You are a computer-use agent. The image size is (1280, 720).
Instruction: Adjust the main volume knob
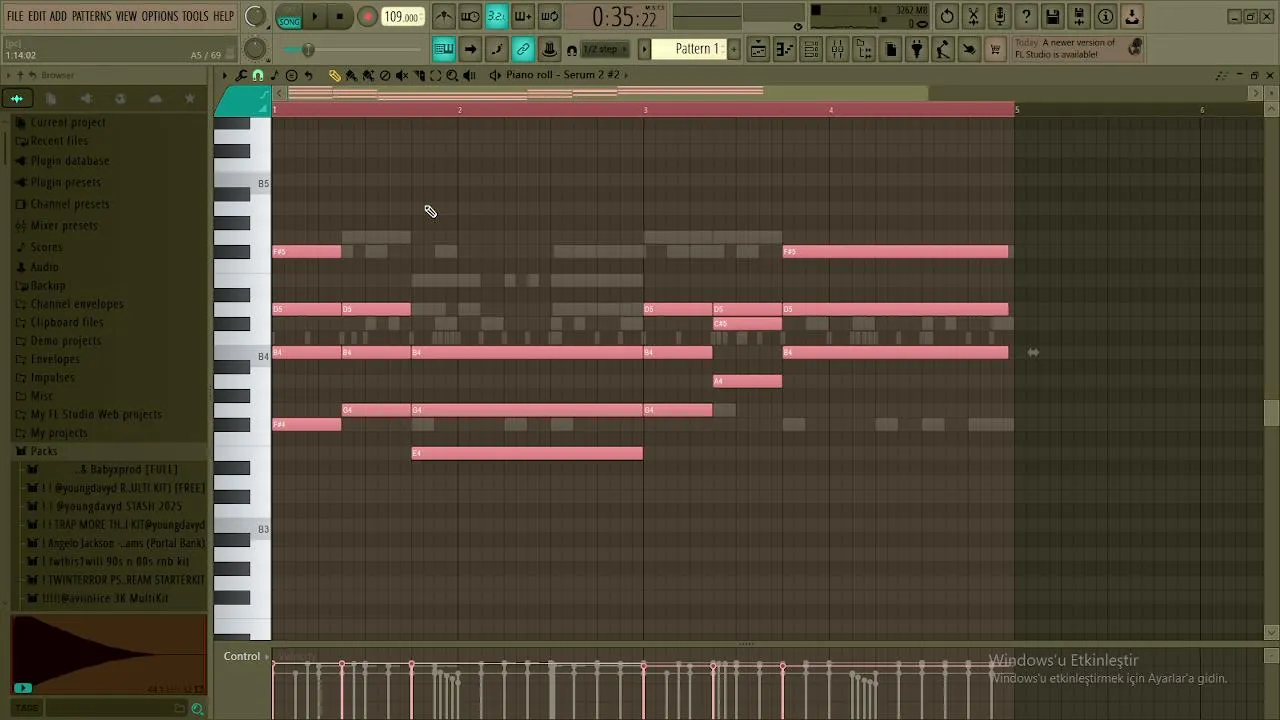255,17
